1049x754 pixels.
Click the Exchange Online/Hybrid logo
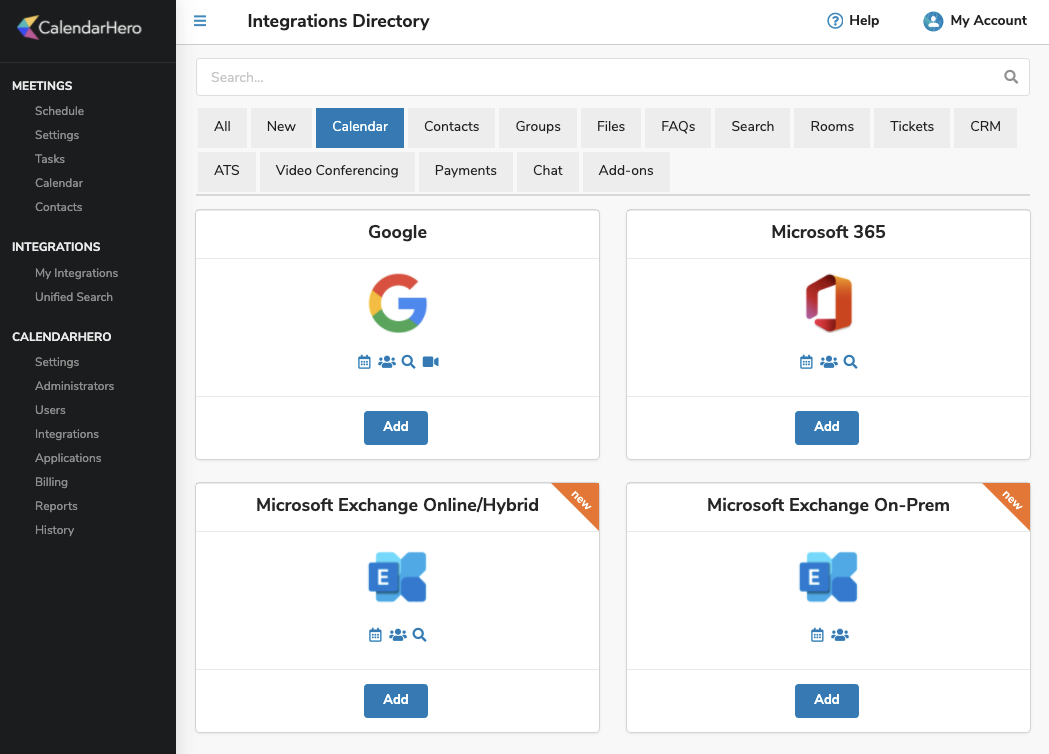pos(397,577)
